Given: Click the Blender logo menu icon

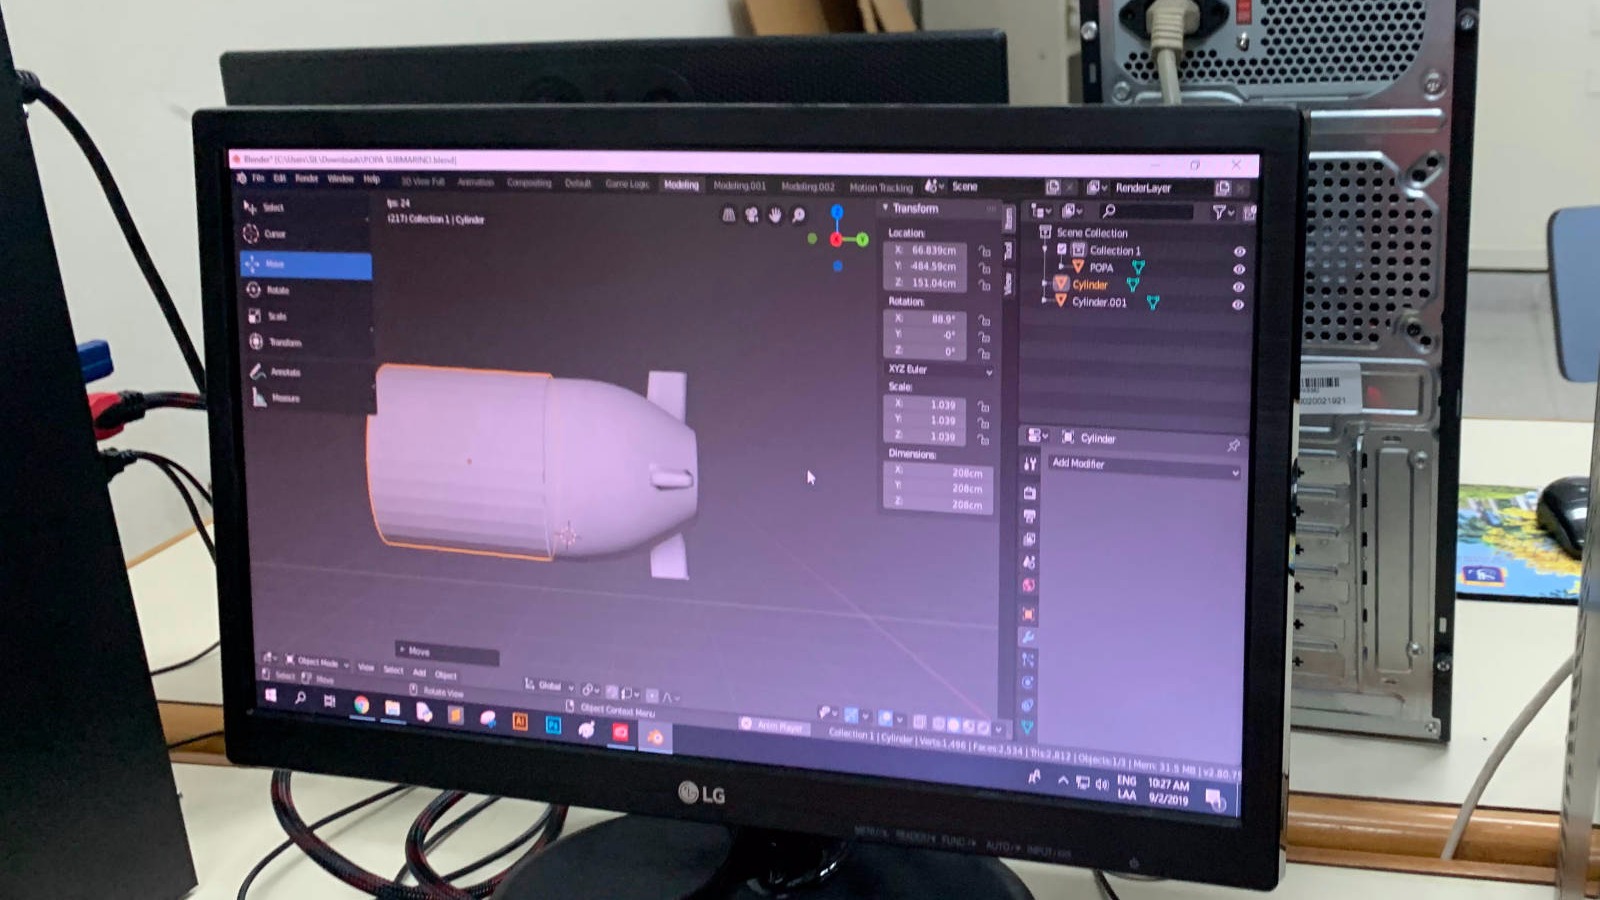Looking at the screenshot, I should click(x=241, y=178).
